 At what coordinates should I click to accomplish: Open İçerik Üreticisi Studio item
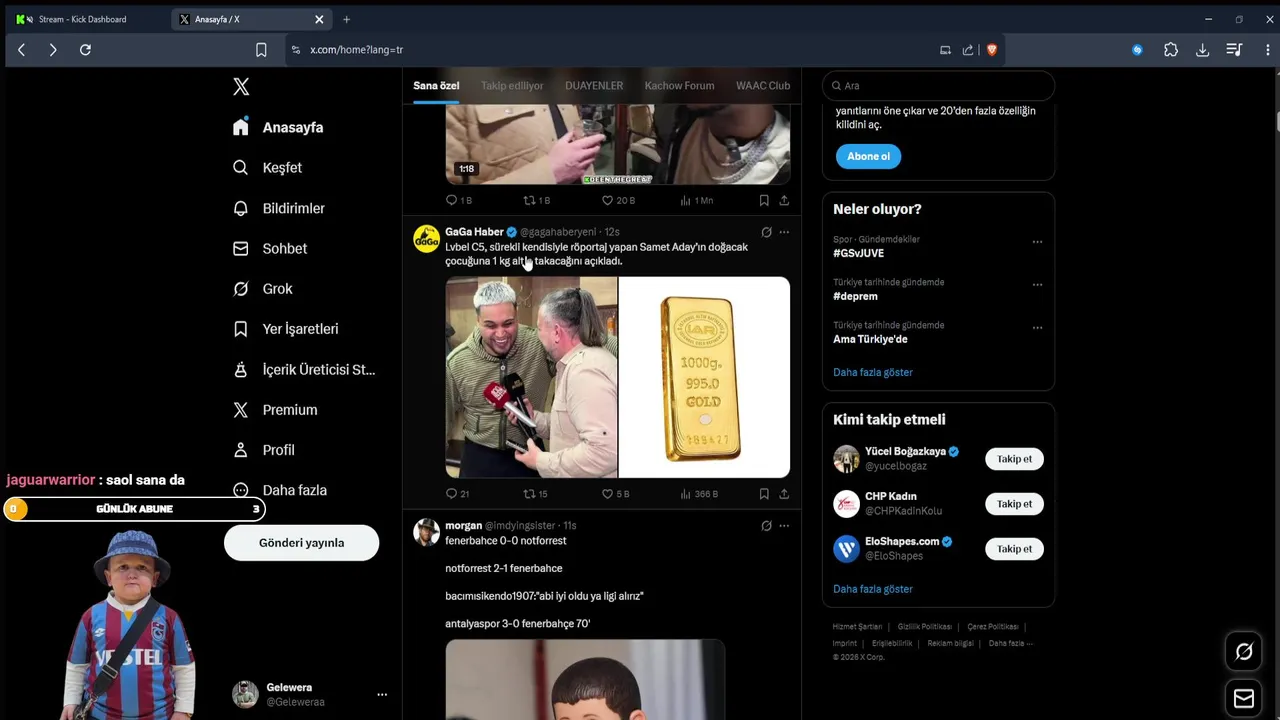point(304,369)
